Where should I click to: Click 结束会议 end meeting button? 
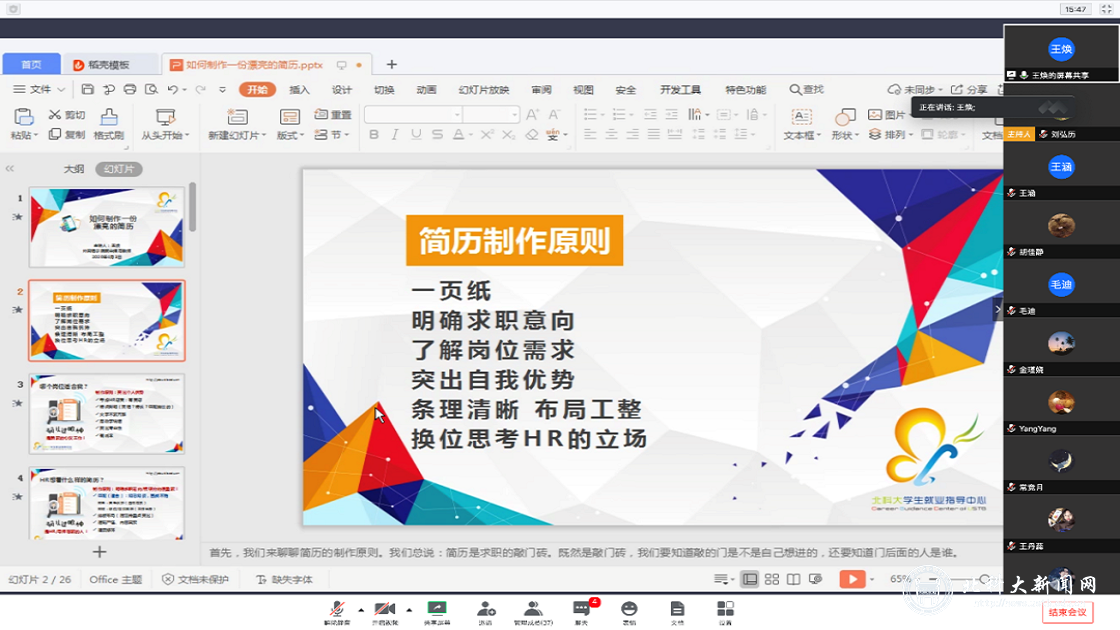(1067, 612)
